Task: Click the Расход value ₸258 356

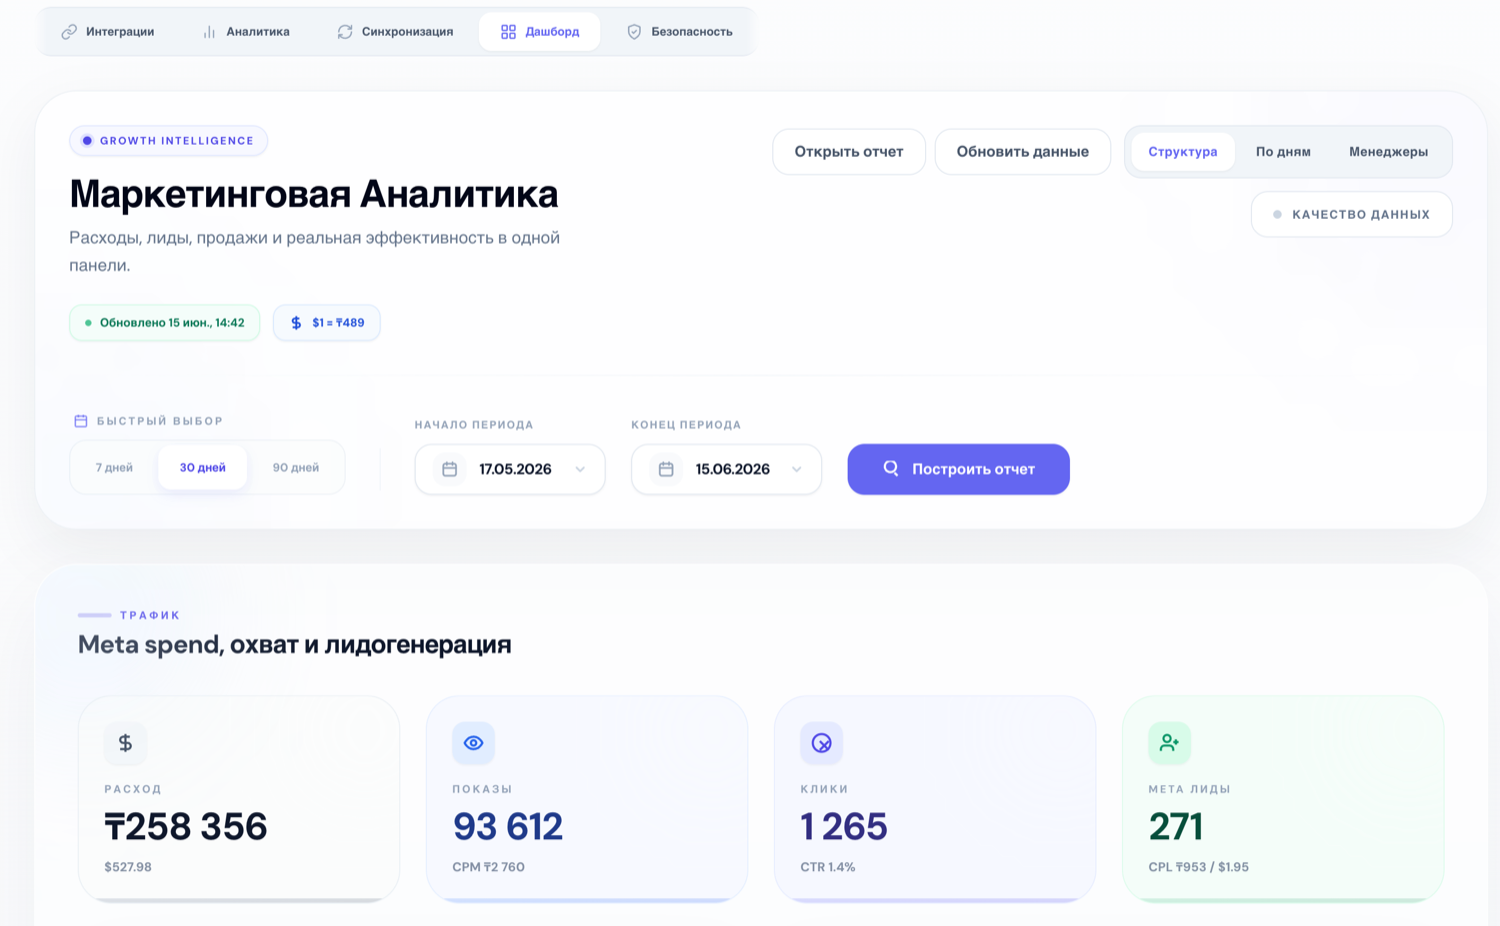Action: [186, 827]
